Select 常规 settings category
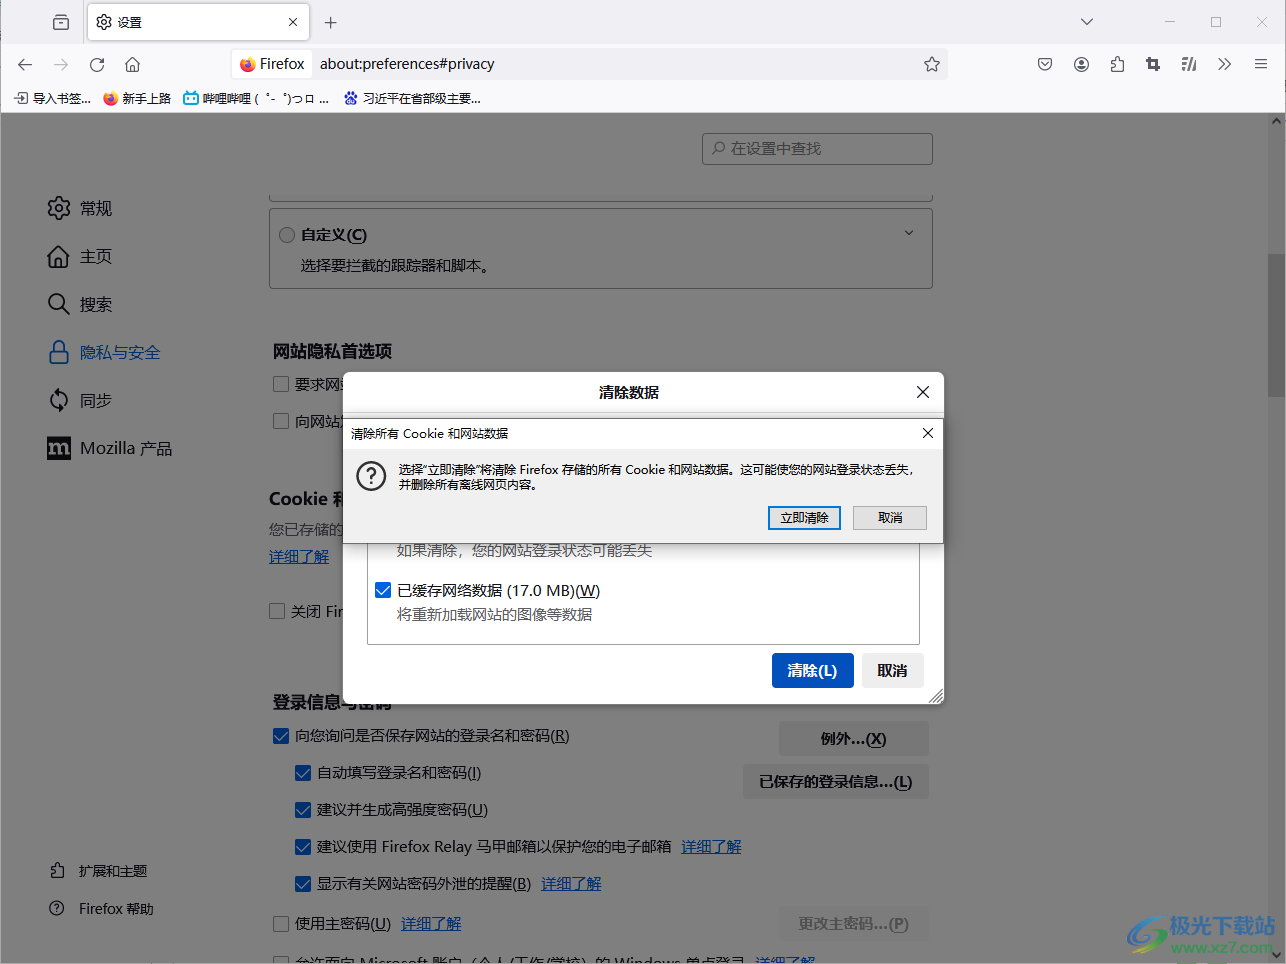The image size is (1286, 964). coord(80,208)
